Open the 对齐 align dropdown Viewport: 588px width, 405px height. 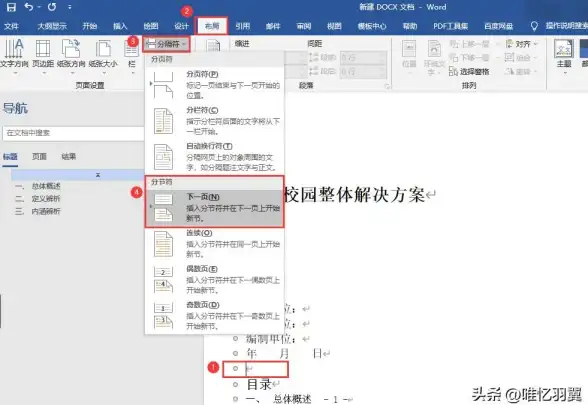tap(522, 44)
